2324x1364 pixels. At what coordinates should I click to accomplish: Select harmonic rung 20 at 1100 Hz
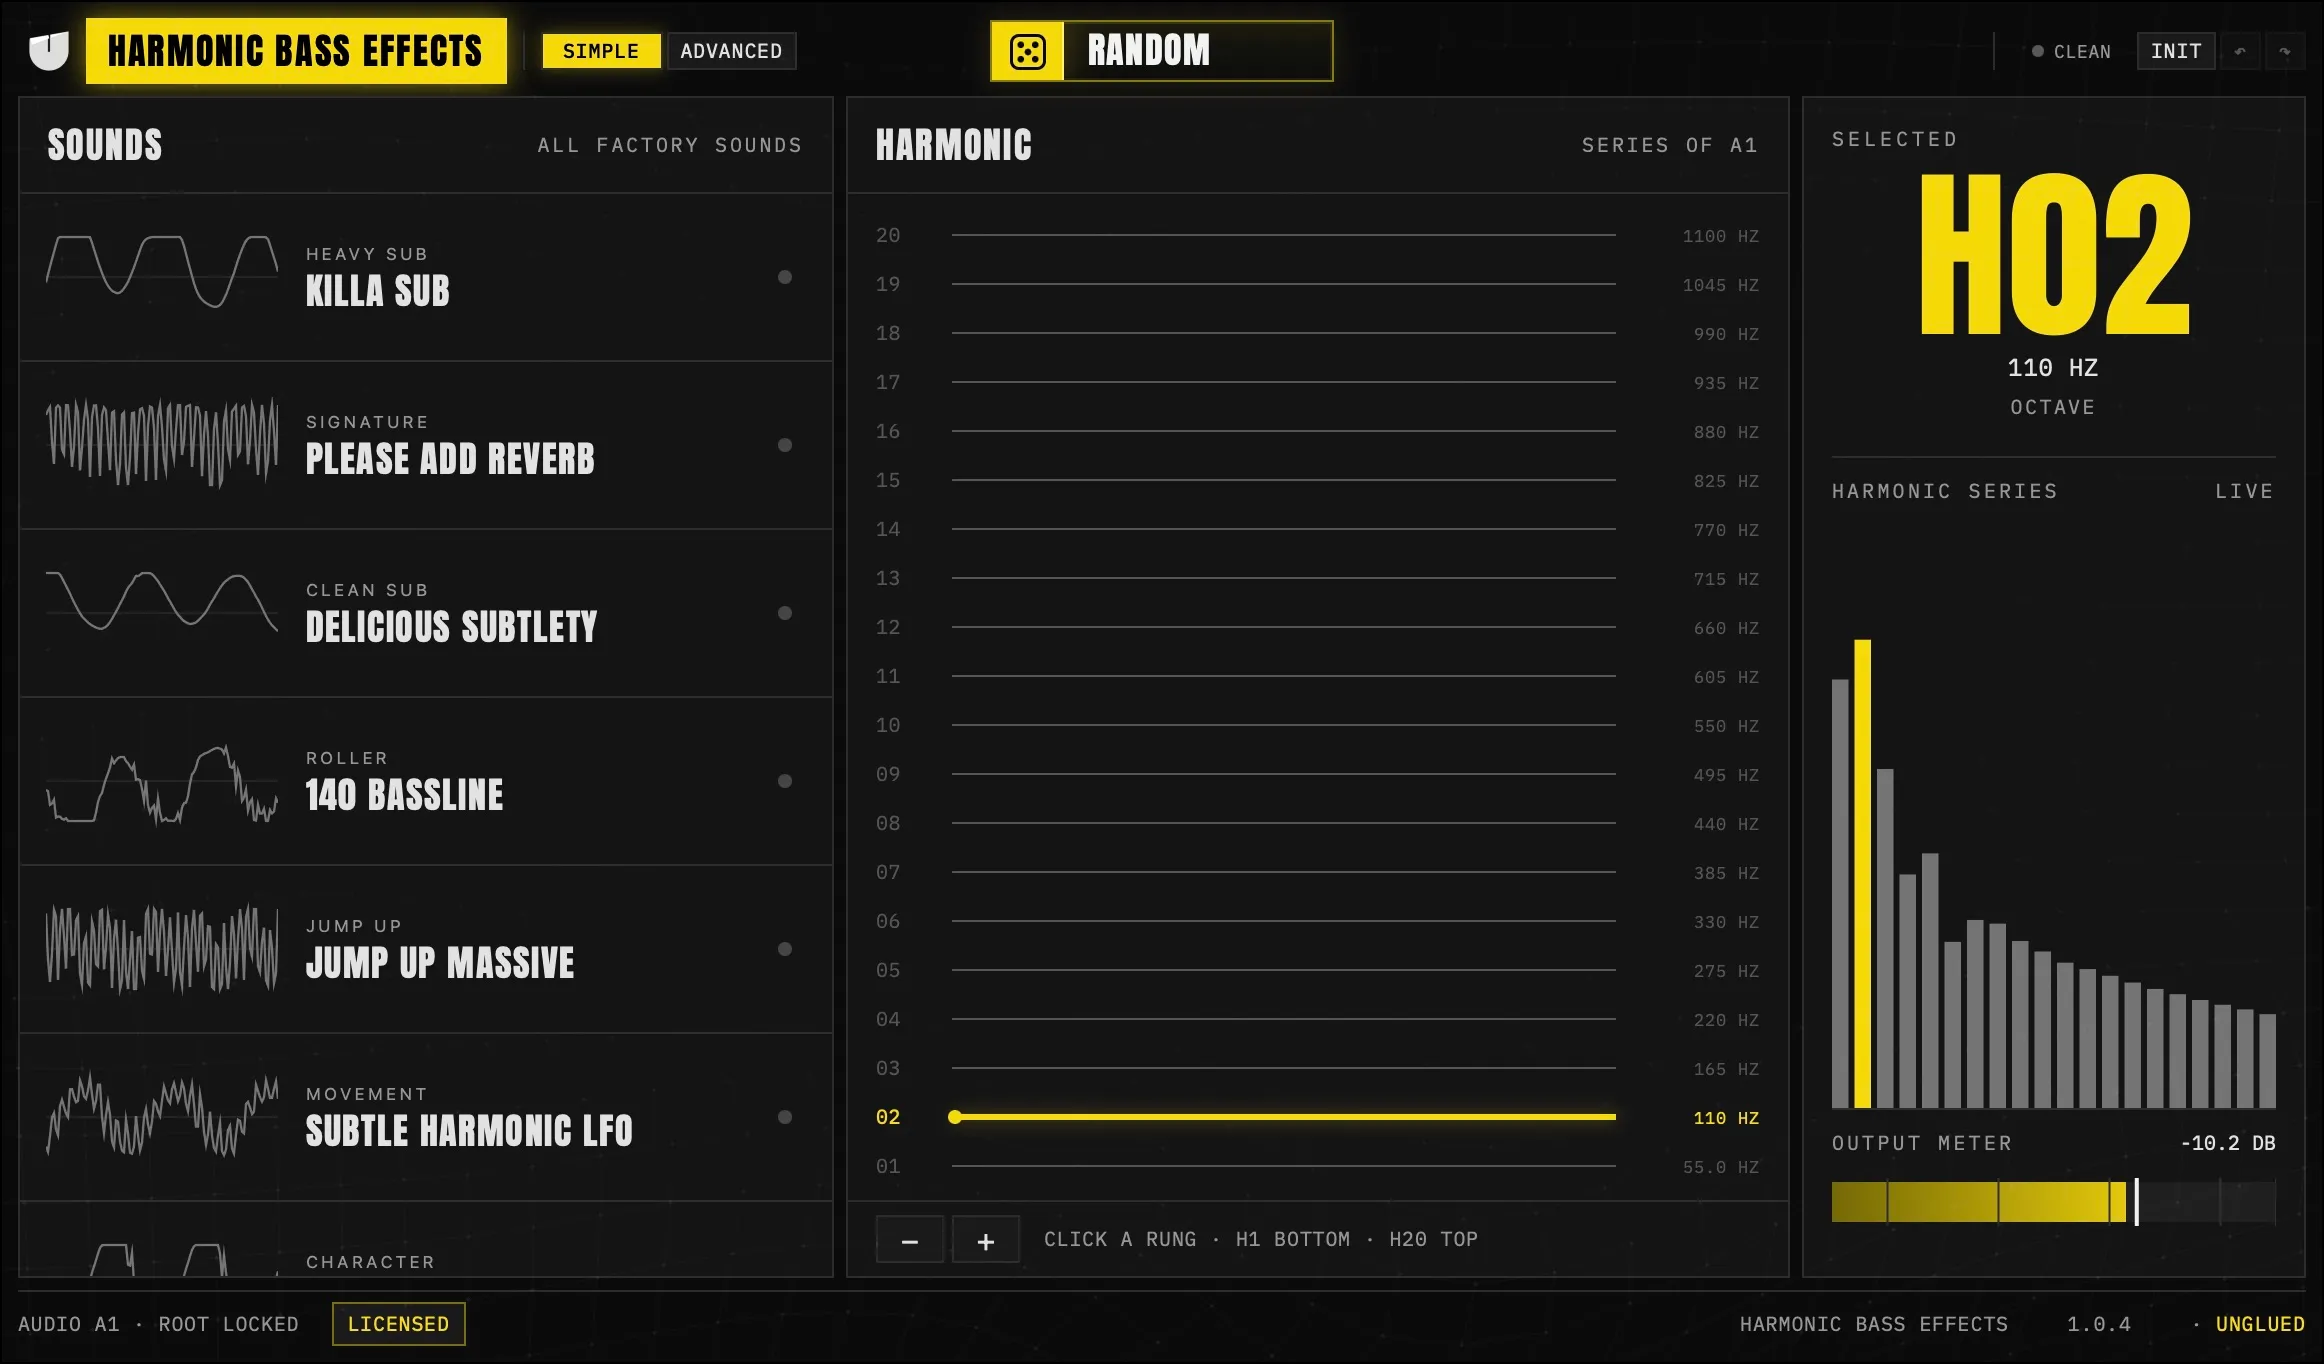click(x=1317, y=235)
